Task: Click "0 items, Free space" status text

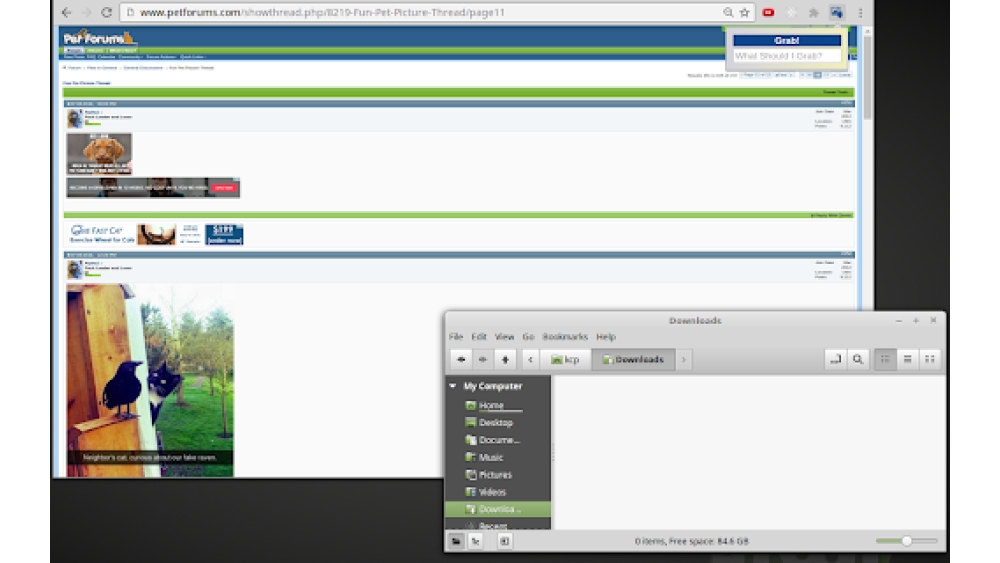Action: point(691,541)
